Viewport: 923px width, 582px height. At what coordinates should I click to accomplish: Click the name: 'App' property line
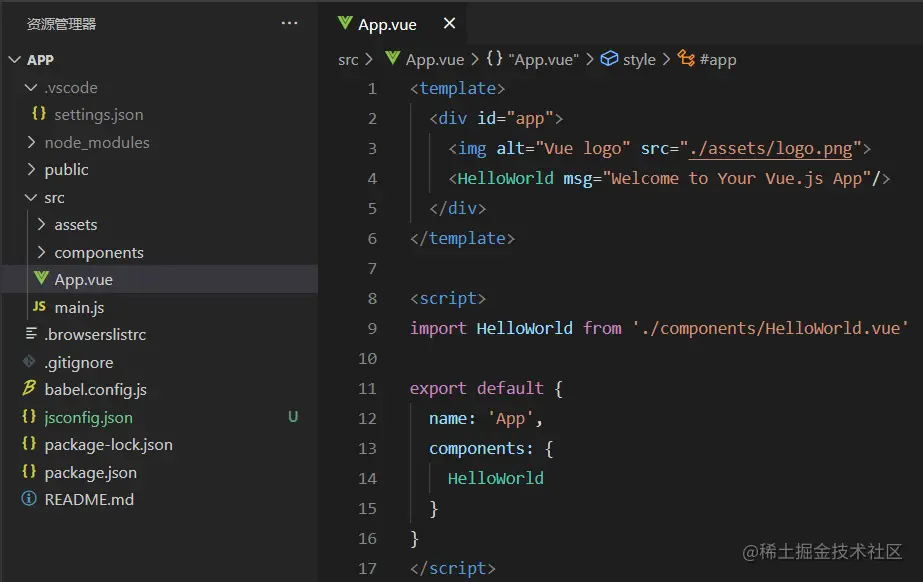485,418
